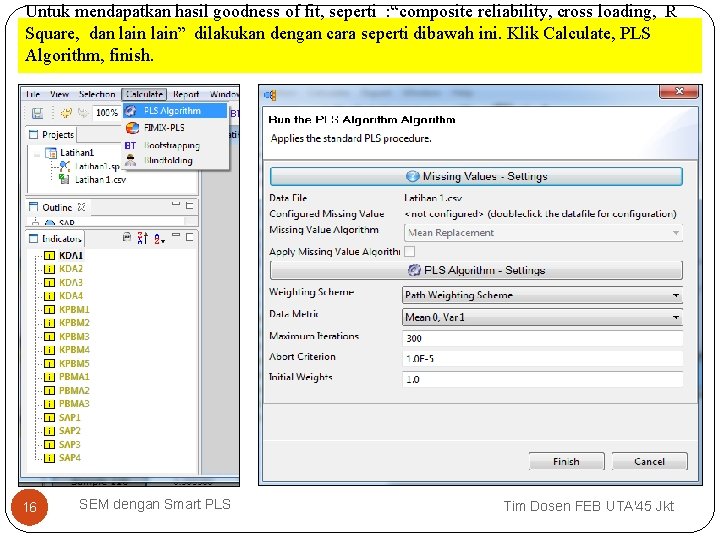720x540 pixels.
Task: Open the numeric sort dropdown in Indicators panel
Action: click(x=160, y=239)
